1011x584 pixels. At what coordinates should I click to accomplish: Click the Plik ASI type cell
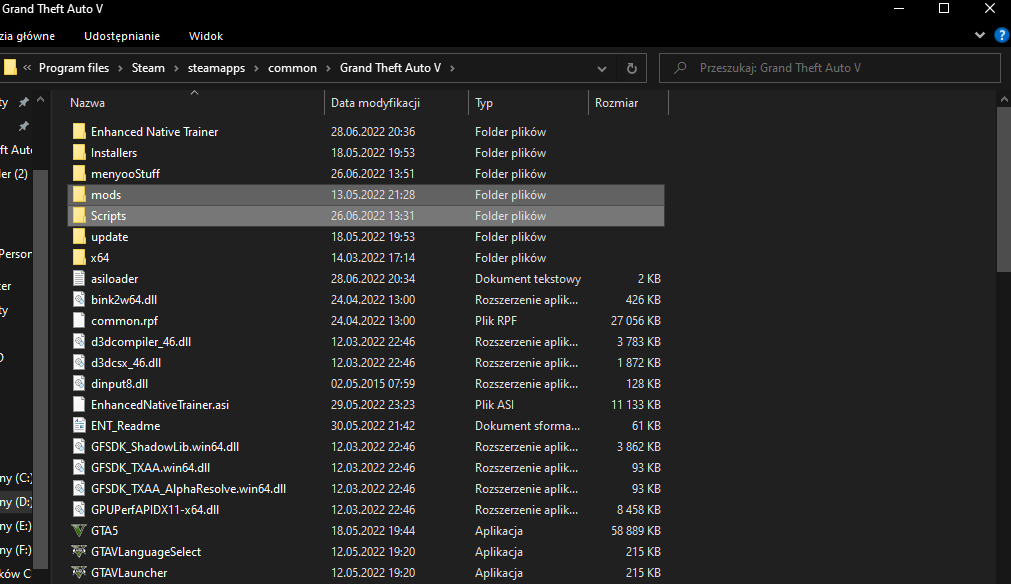(495, 405)
